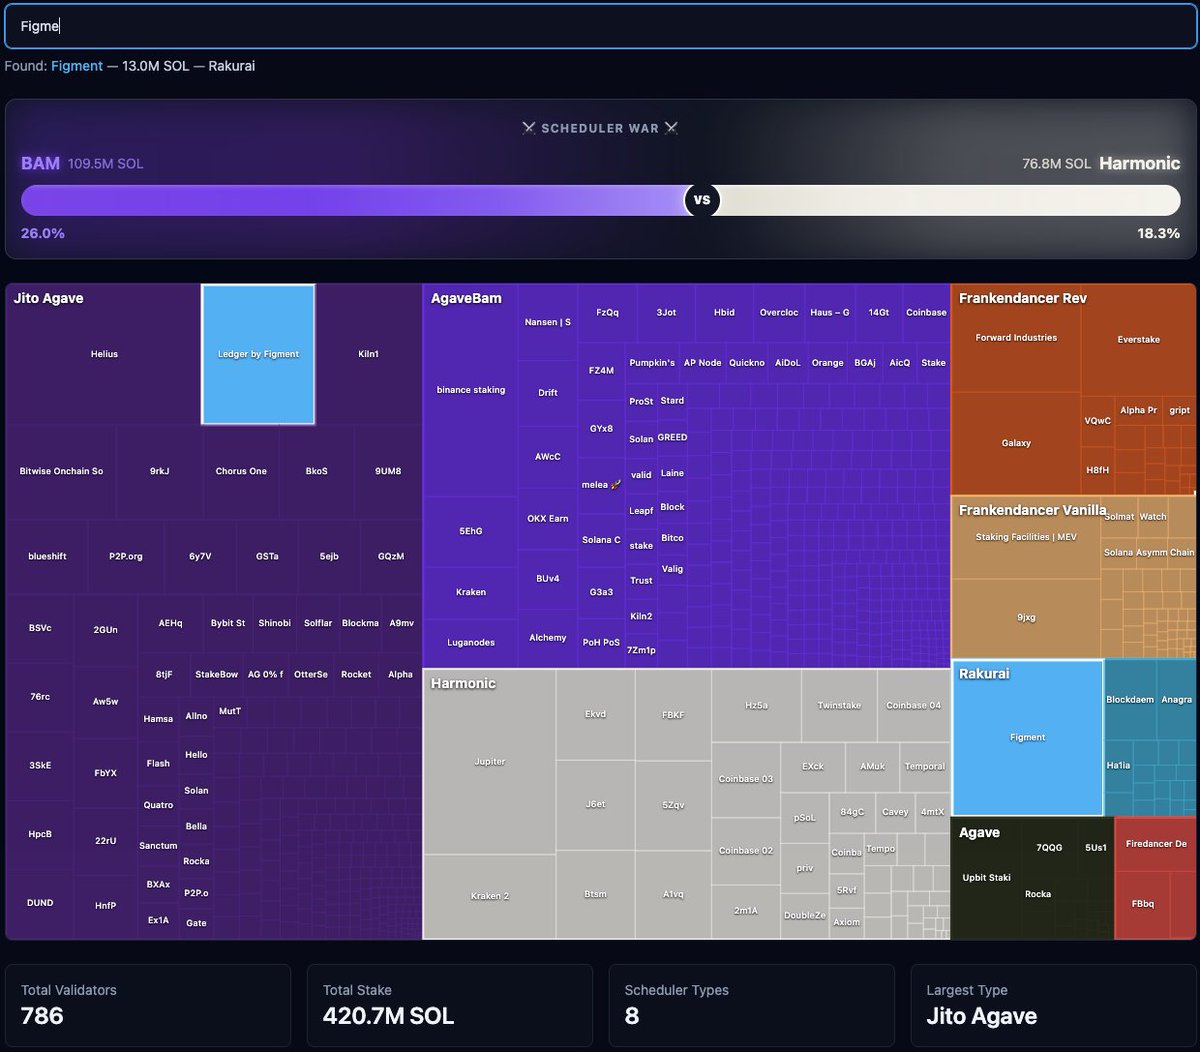Select the Solflar validator tile
Viewport: 1200px width, 1052px height.
318,623
